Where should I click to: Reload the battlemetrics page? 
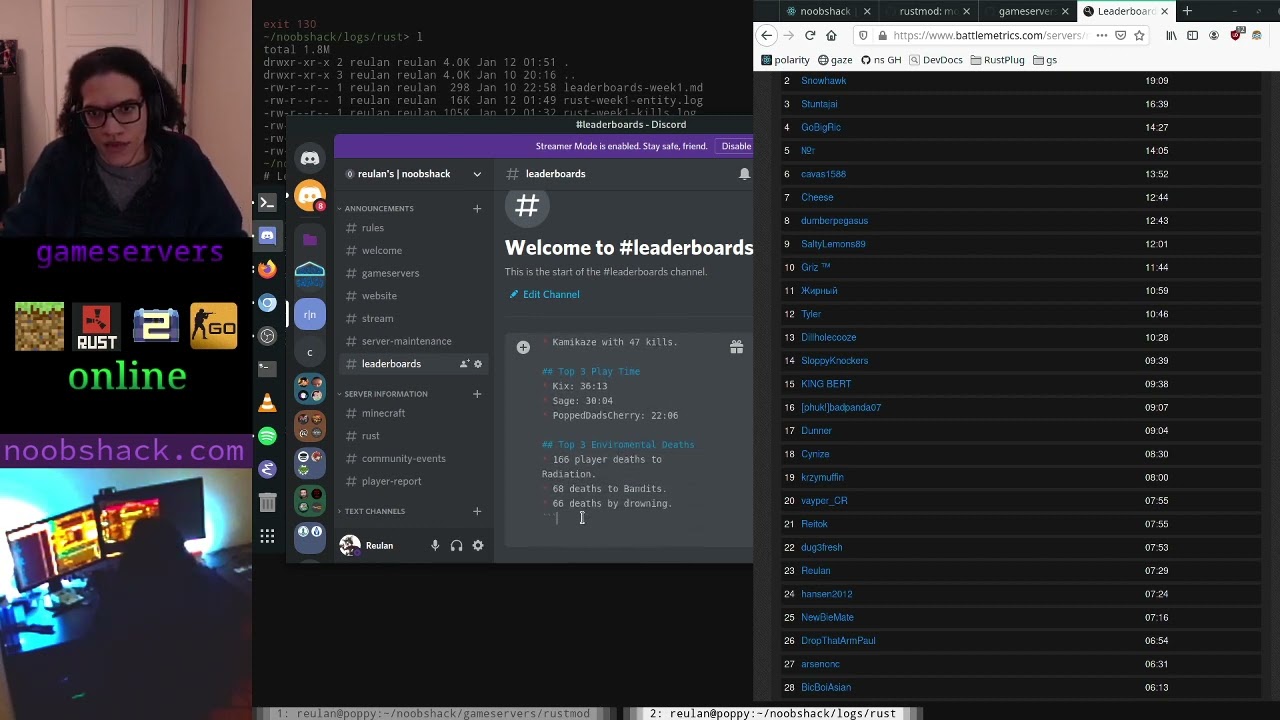(x=810, y=35)
